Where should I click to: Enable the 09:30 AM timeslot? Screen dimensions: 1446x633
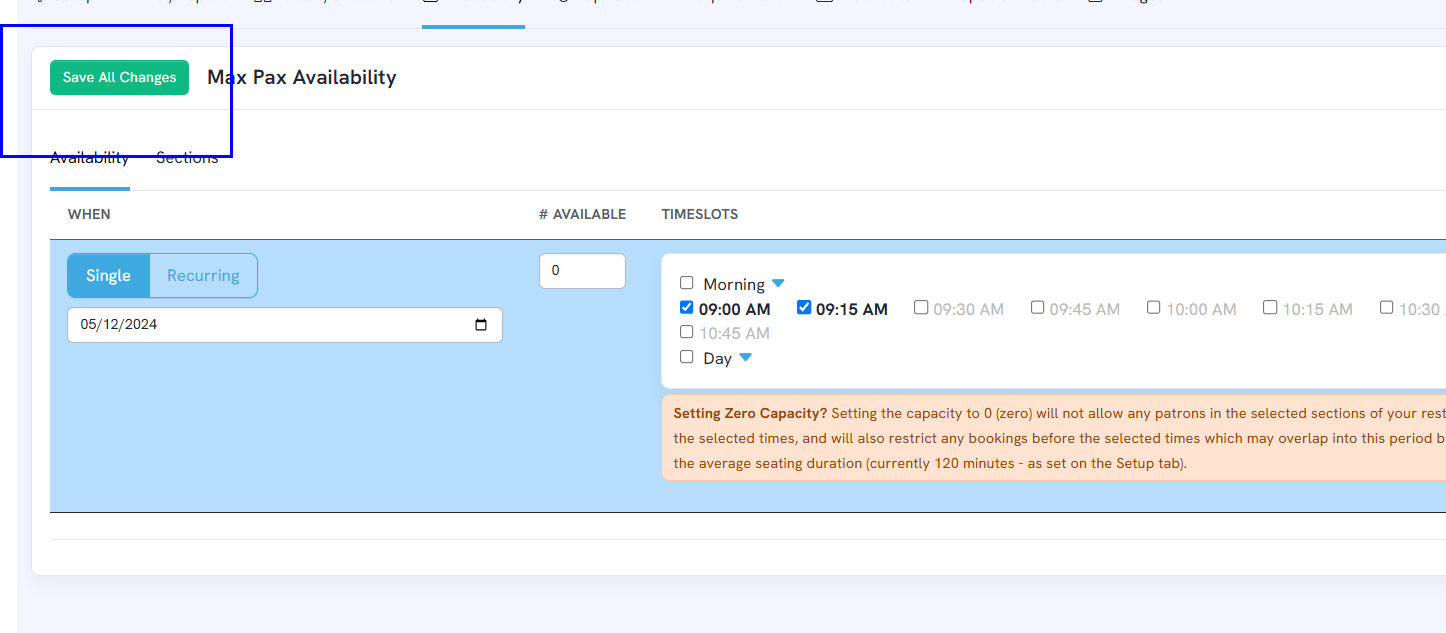coord(921,308)
